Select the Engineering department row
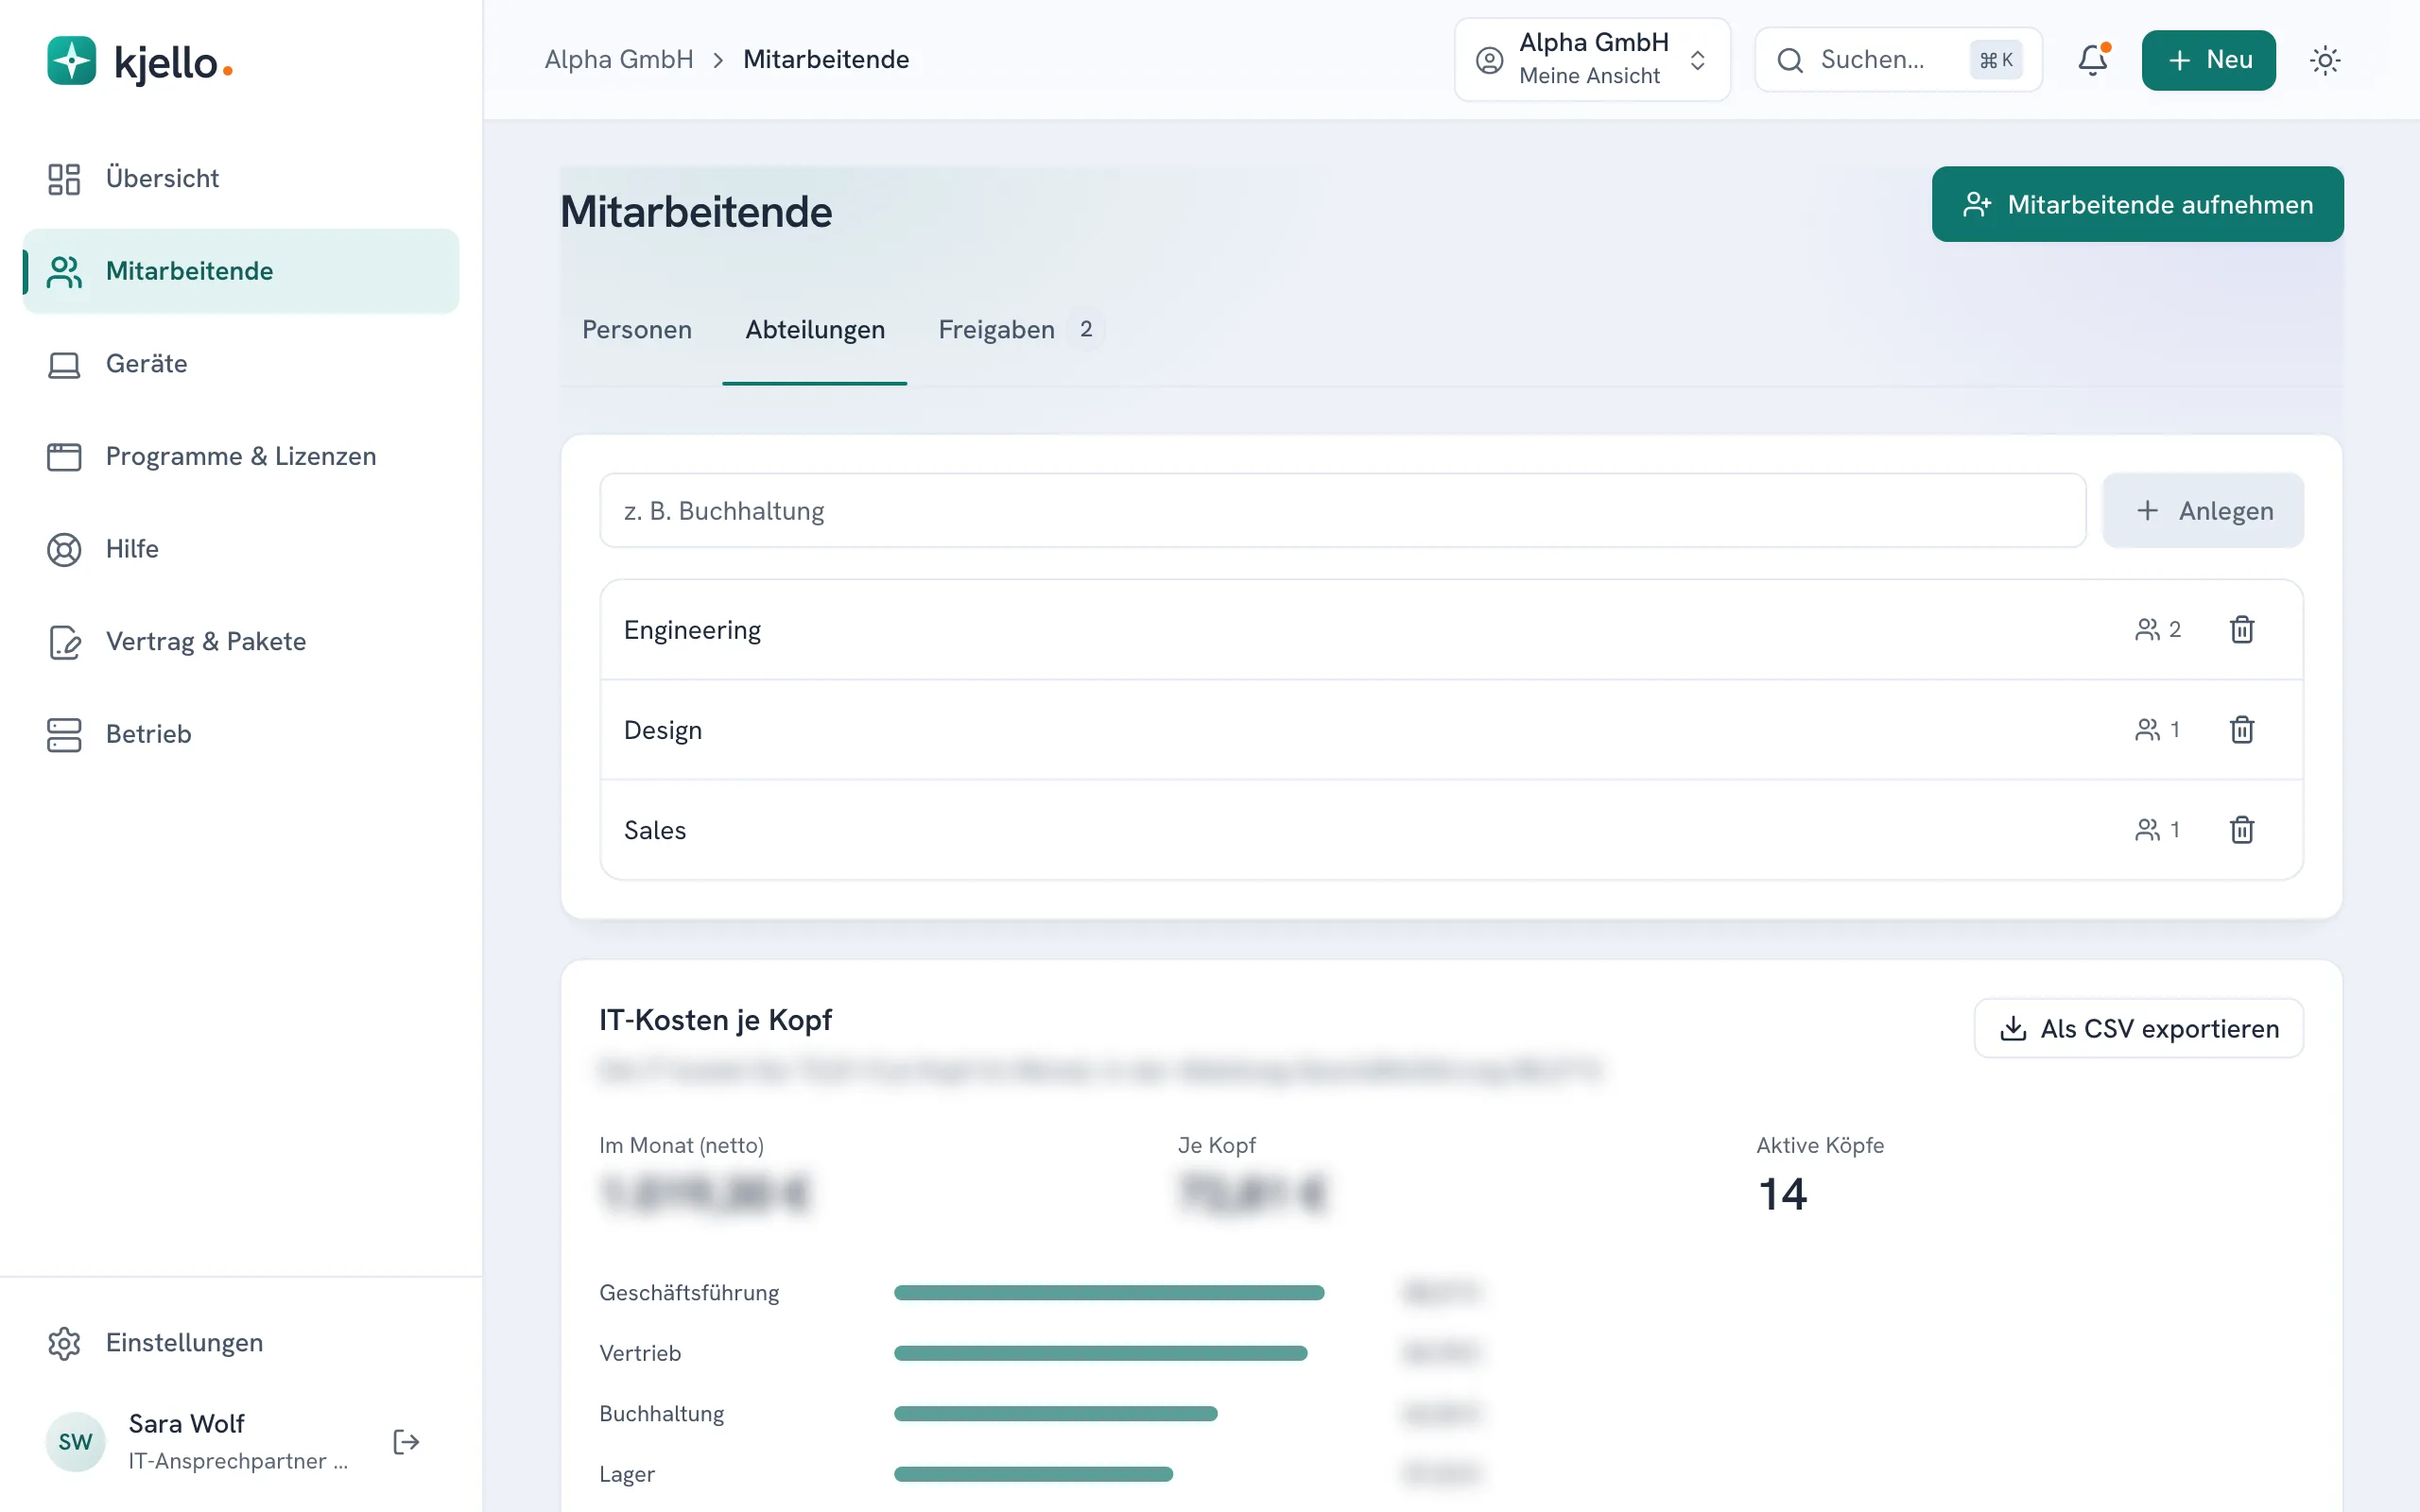 pos(1451,630)
